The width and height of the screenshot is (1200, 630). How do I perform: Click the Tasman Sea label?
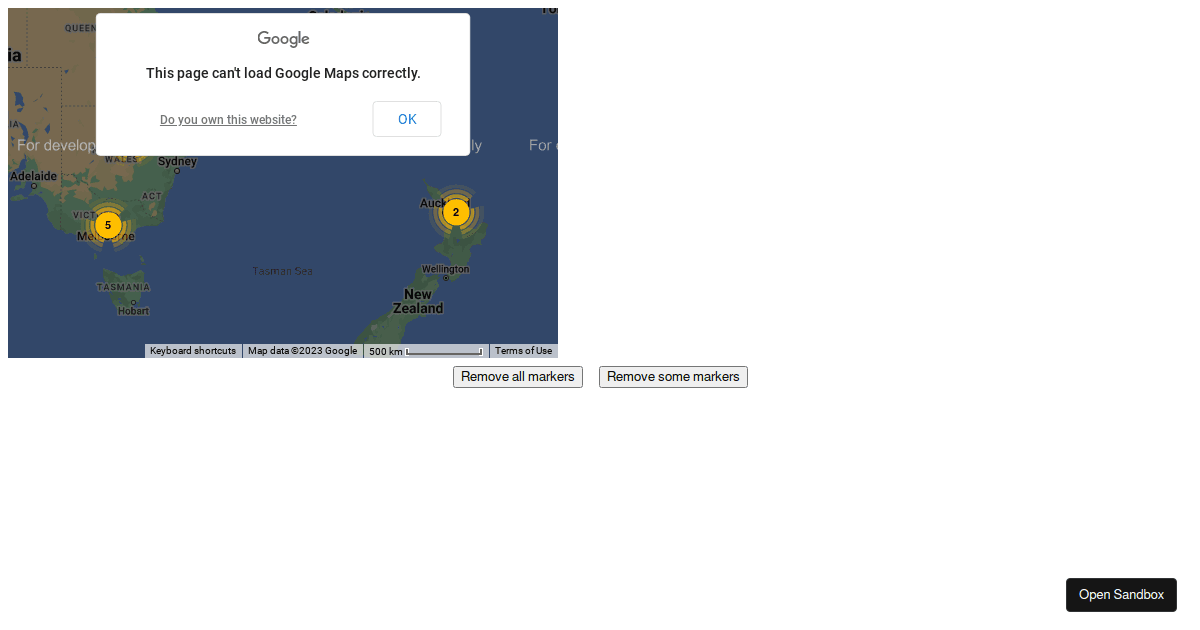pyautogui.click(x=281, y=270)
